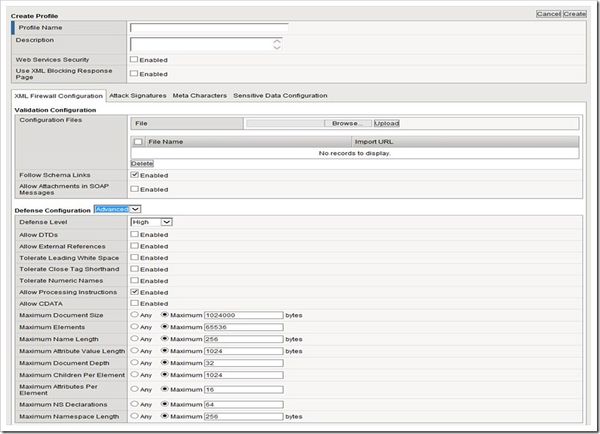Enable Web Services Security checkbox
This screenshot has width=600, height=434.
[x=134, y=60]
